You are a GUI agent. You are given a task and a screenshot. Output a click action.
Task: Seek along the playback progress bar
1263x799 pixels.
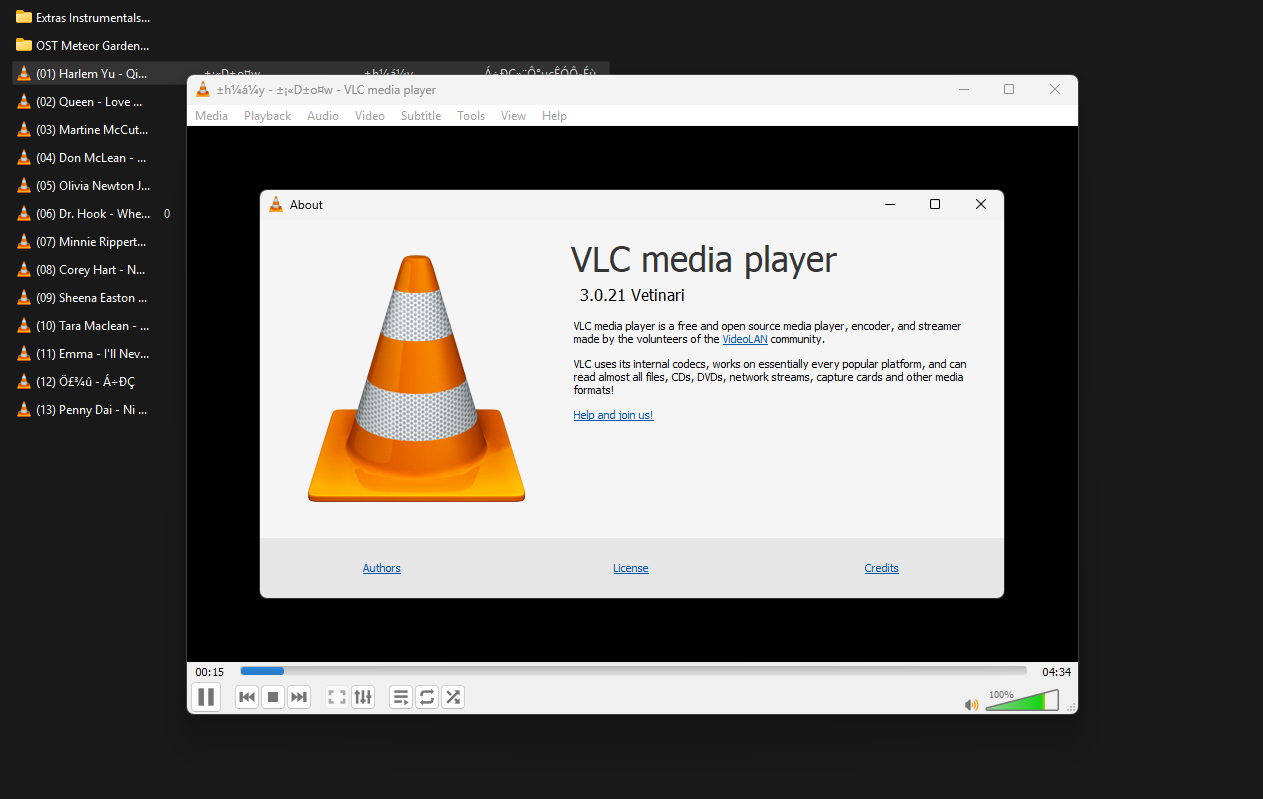point(633,671)
